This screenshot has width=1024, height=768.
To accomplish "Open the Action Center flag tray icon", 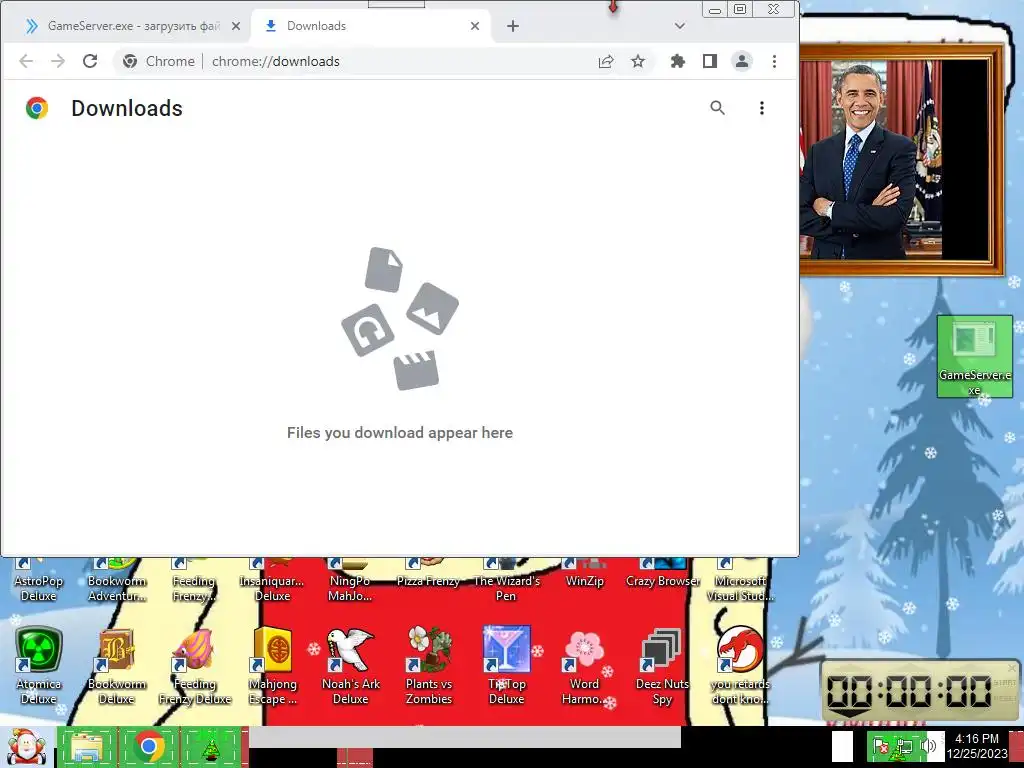I will tap(881, 746).
